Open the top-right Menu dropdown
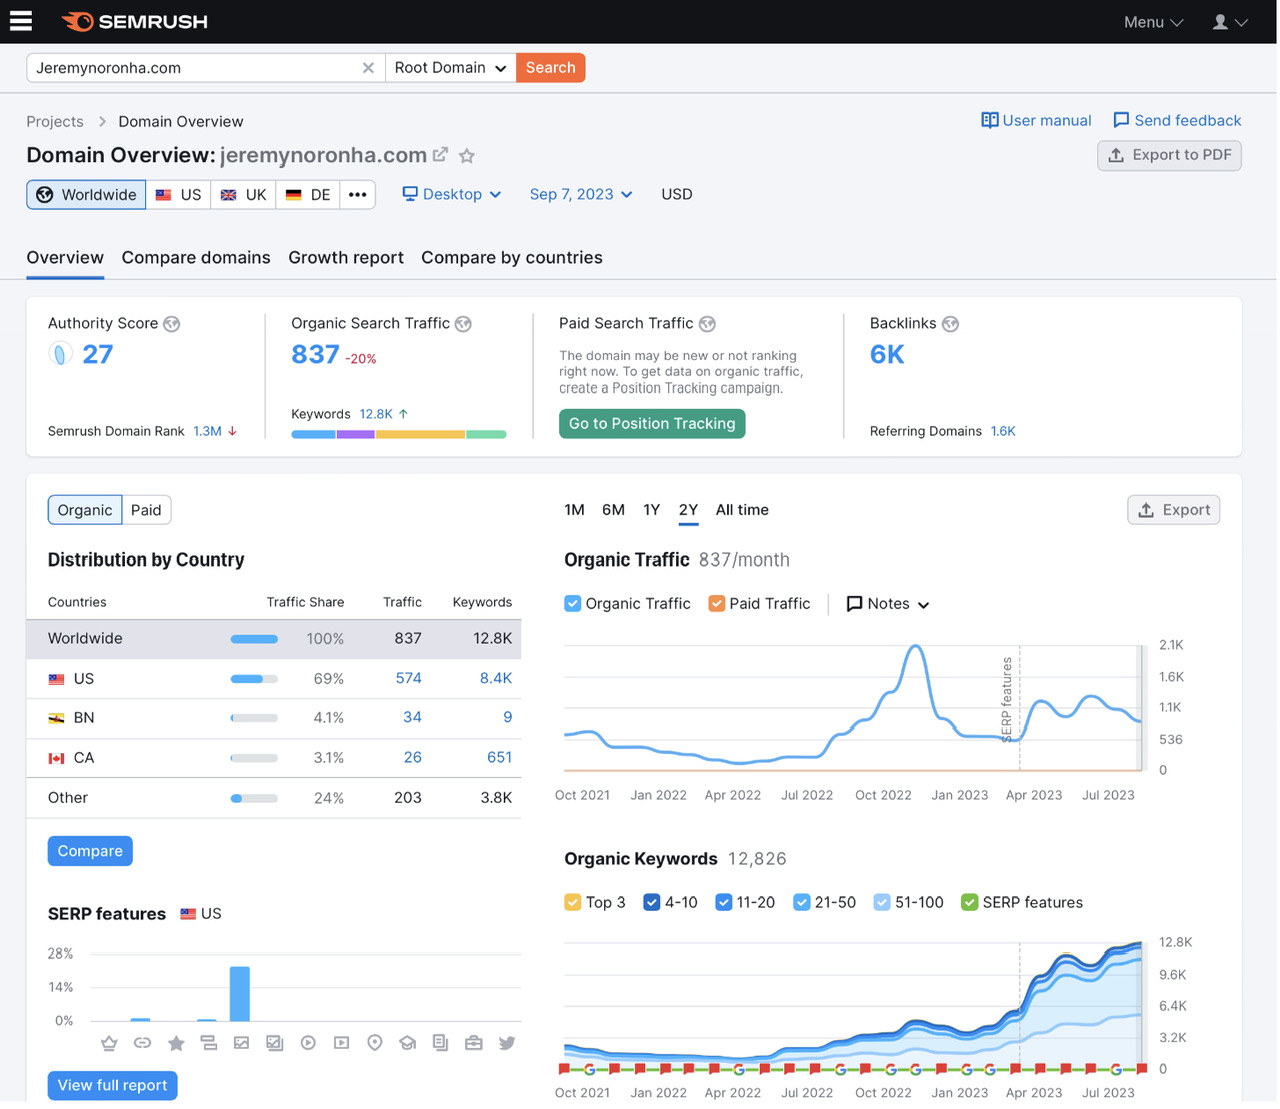Screen dimensions: 1280x1109 [1153, 22]
